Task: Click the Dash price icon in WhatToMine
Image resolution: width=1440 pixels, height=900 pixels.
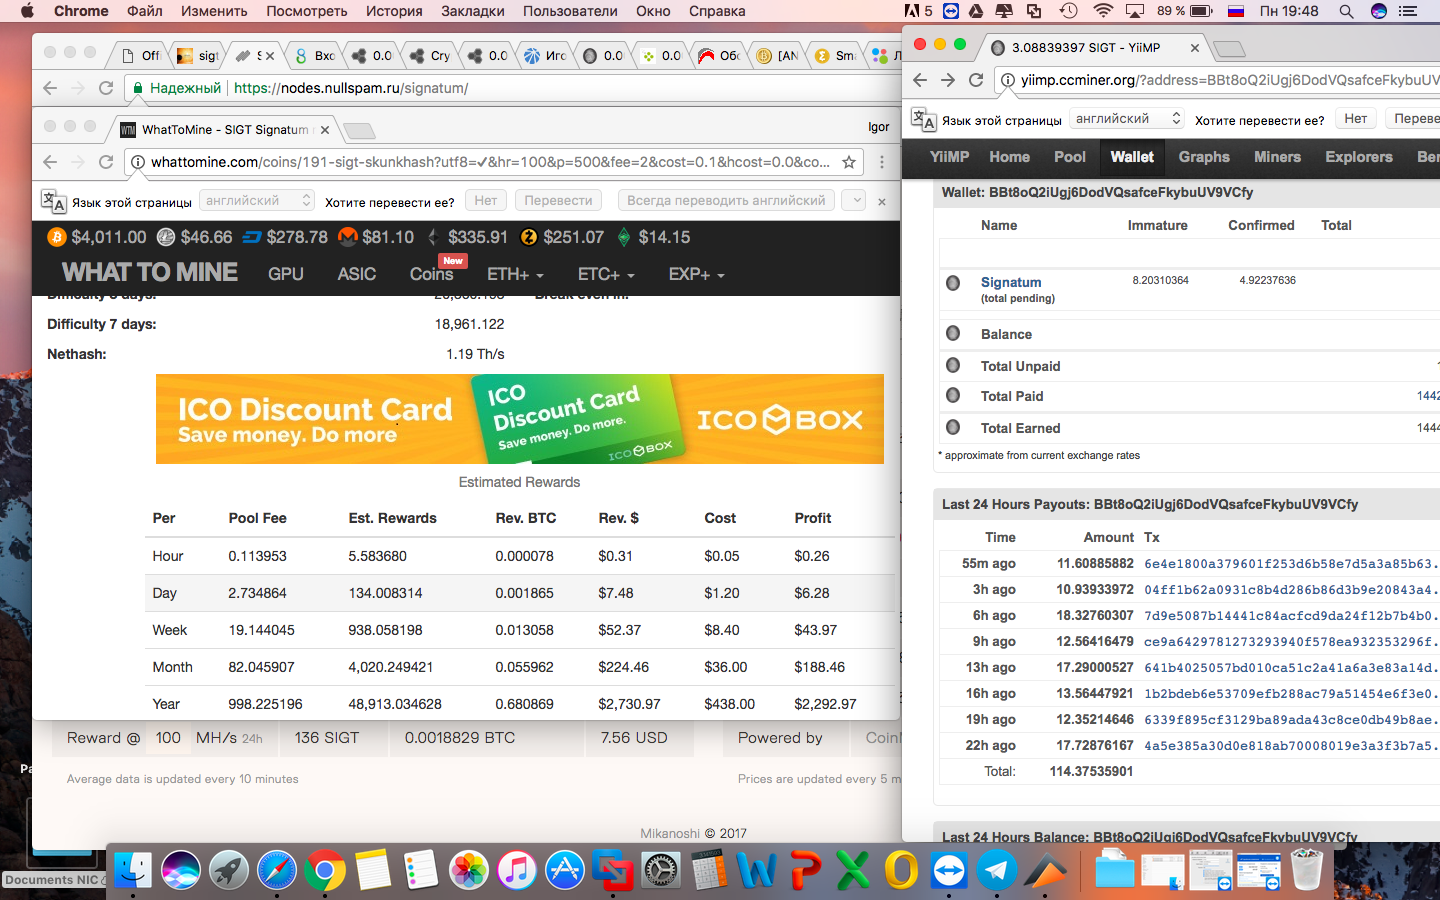Action: click(x=252, y=237)
